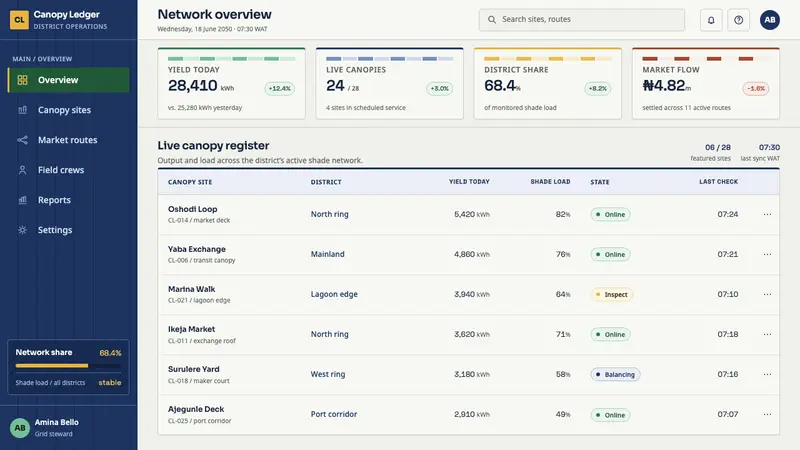
Task: Click the -1.6% market flow badge
Action: point(756,88)
